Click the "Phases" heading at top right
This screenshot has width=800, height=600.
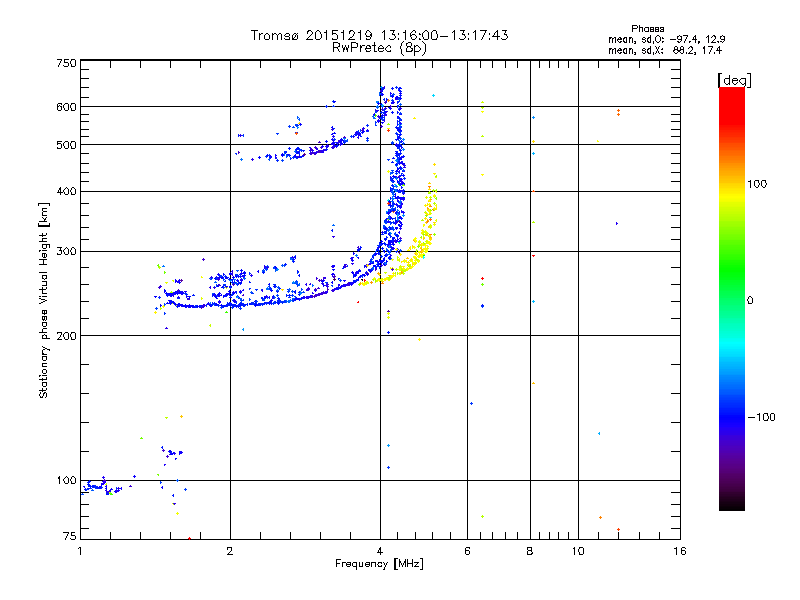coord(647,29)
